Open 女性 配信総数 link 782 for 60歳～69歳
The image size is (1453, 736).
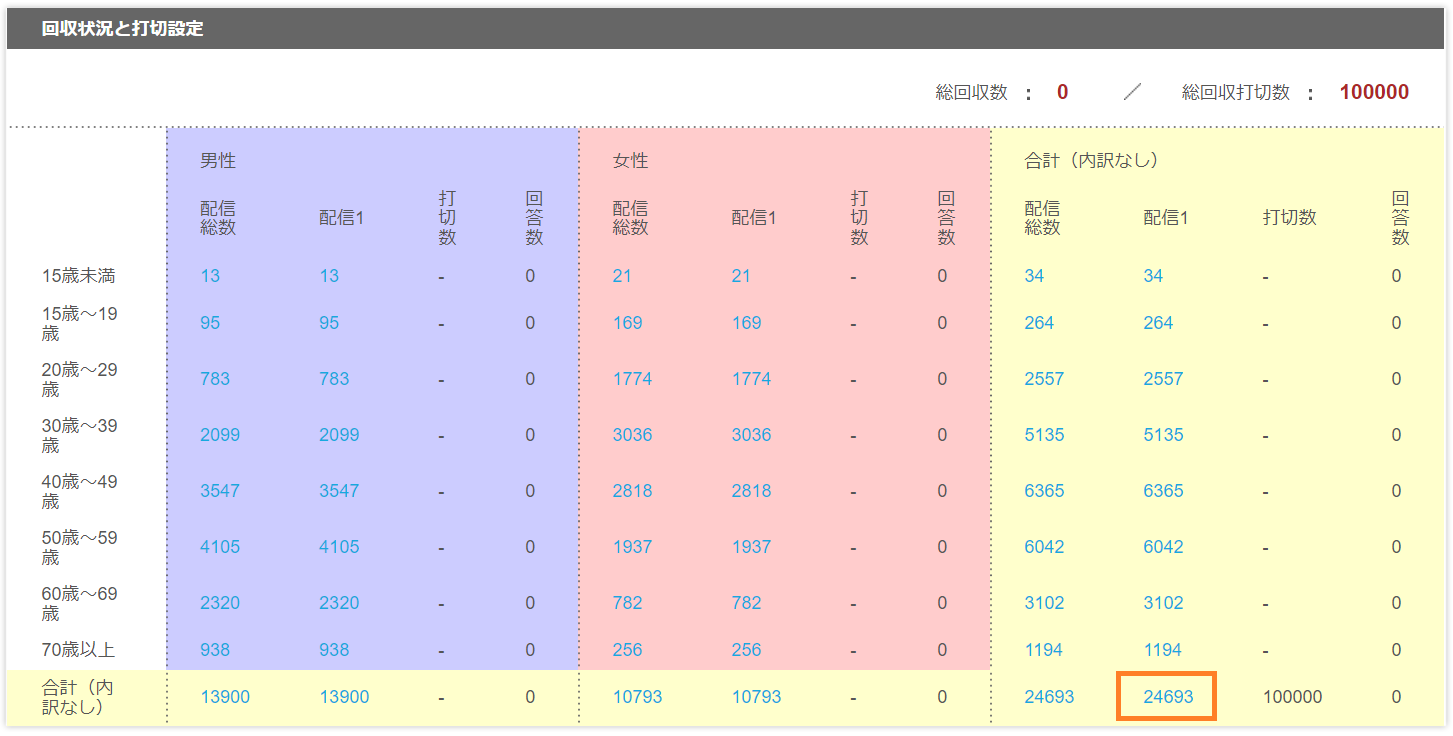[x=627, y=603]
